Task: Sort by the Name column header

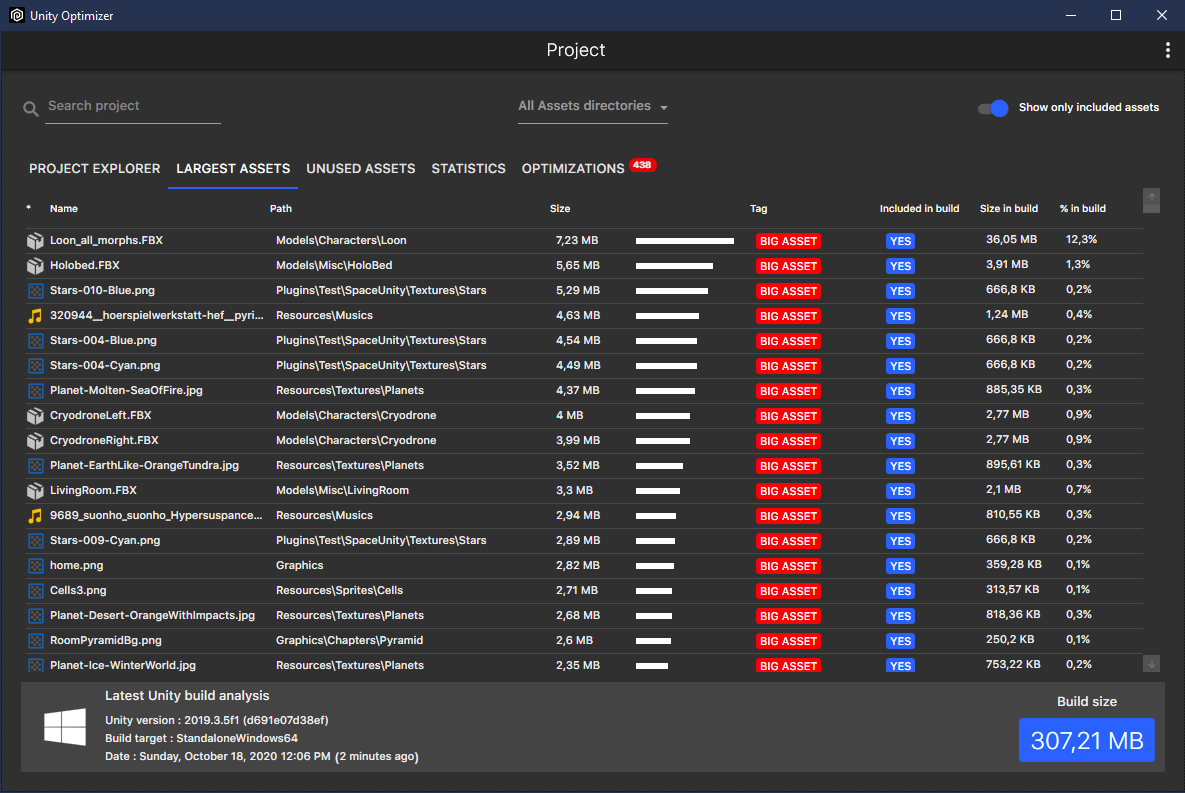Action: [63, 209]
